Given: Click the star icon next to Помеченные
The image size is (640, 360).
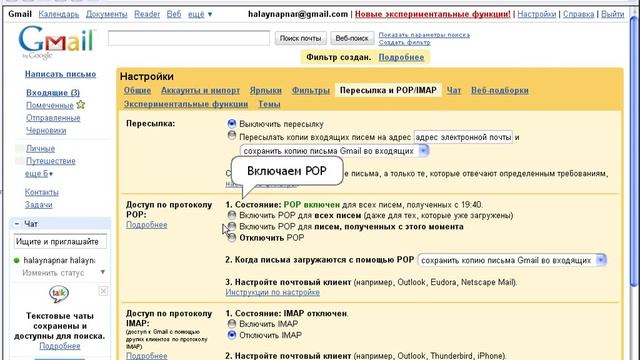Looking at the screenshot, I should coord(81,105).
